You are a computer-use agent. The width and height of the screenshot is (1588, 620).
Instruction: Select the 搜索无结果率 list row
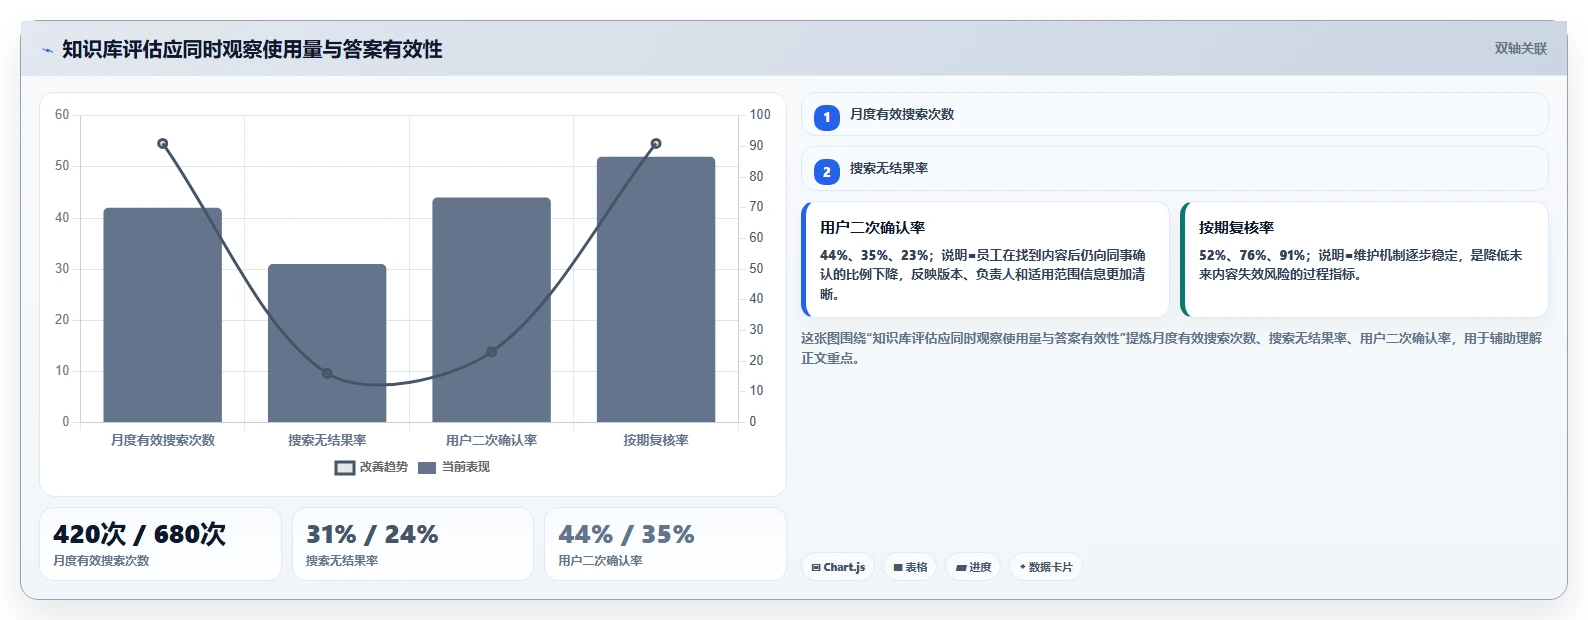pos(1174,169)
